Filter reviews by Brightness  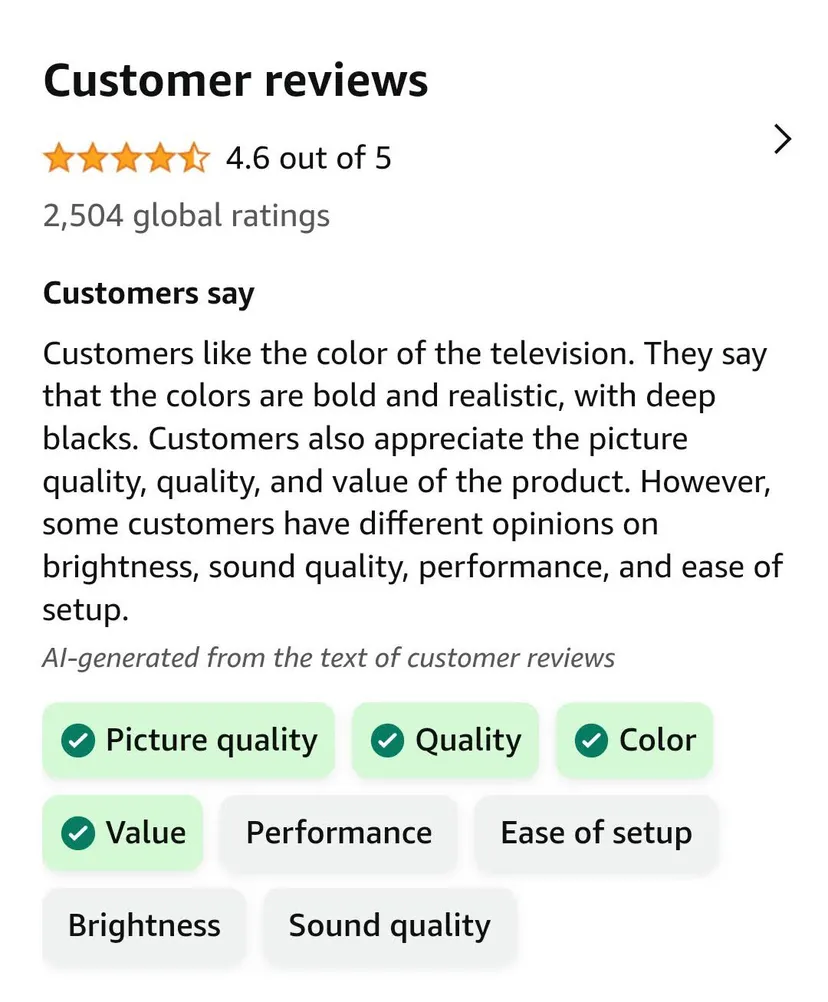(x=144, y=925)
